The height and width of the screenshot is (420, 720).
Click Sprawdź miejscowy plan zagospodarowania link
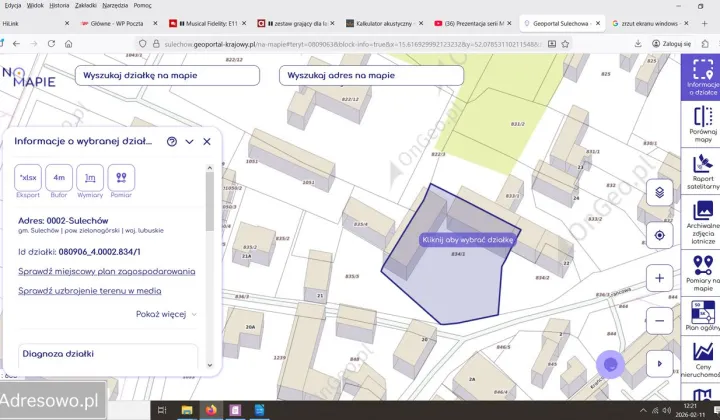click(x=106, y=271)
